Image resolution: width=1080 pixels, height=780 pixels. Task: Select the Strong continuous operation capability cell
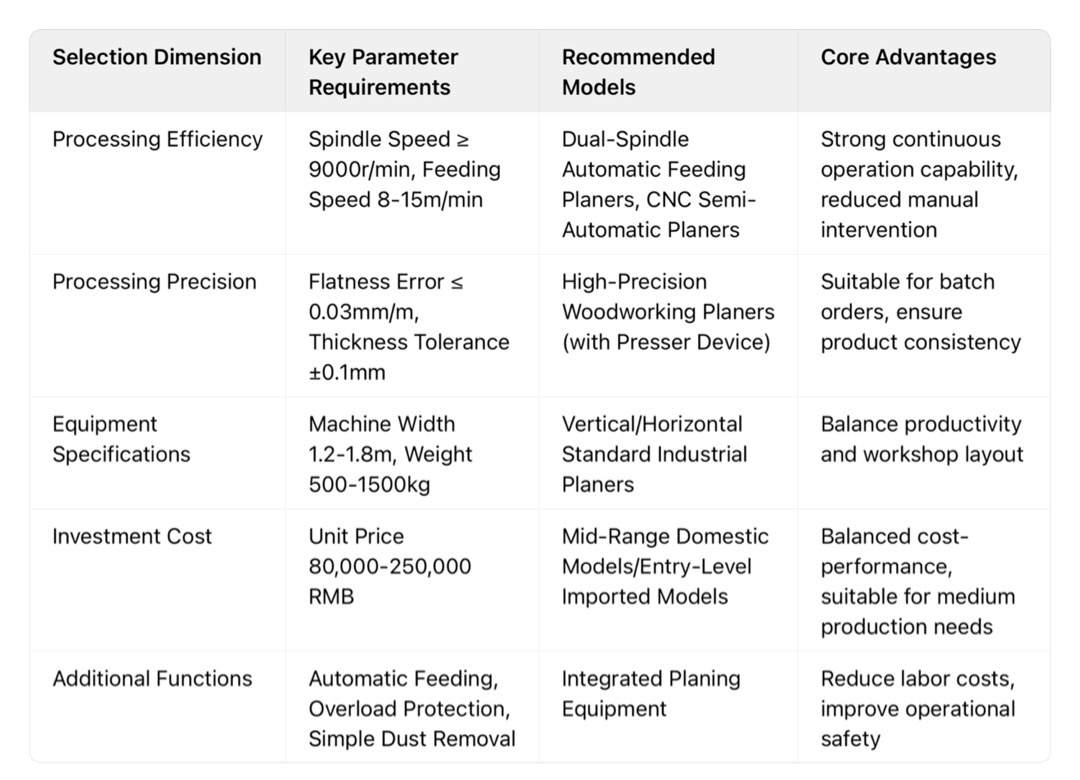[x=918, y=184]
